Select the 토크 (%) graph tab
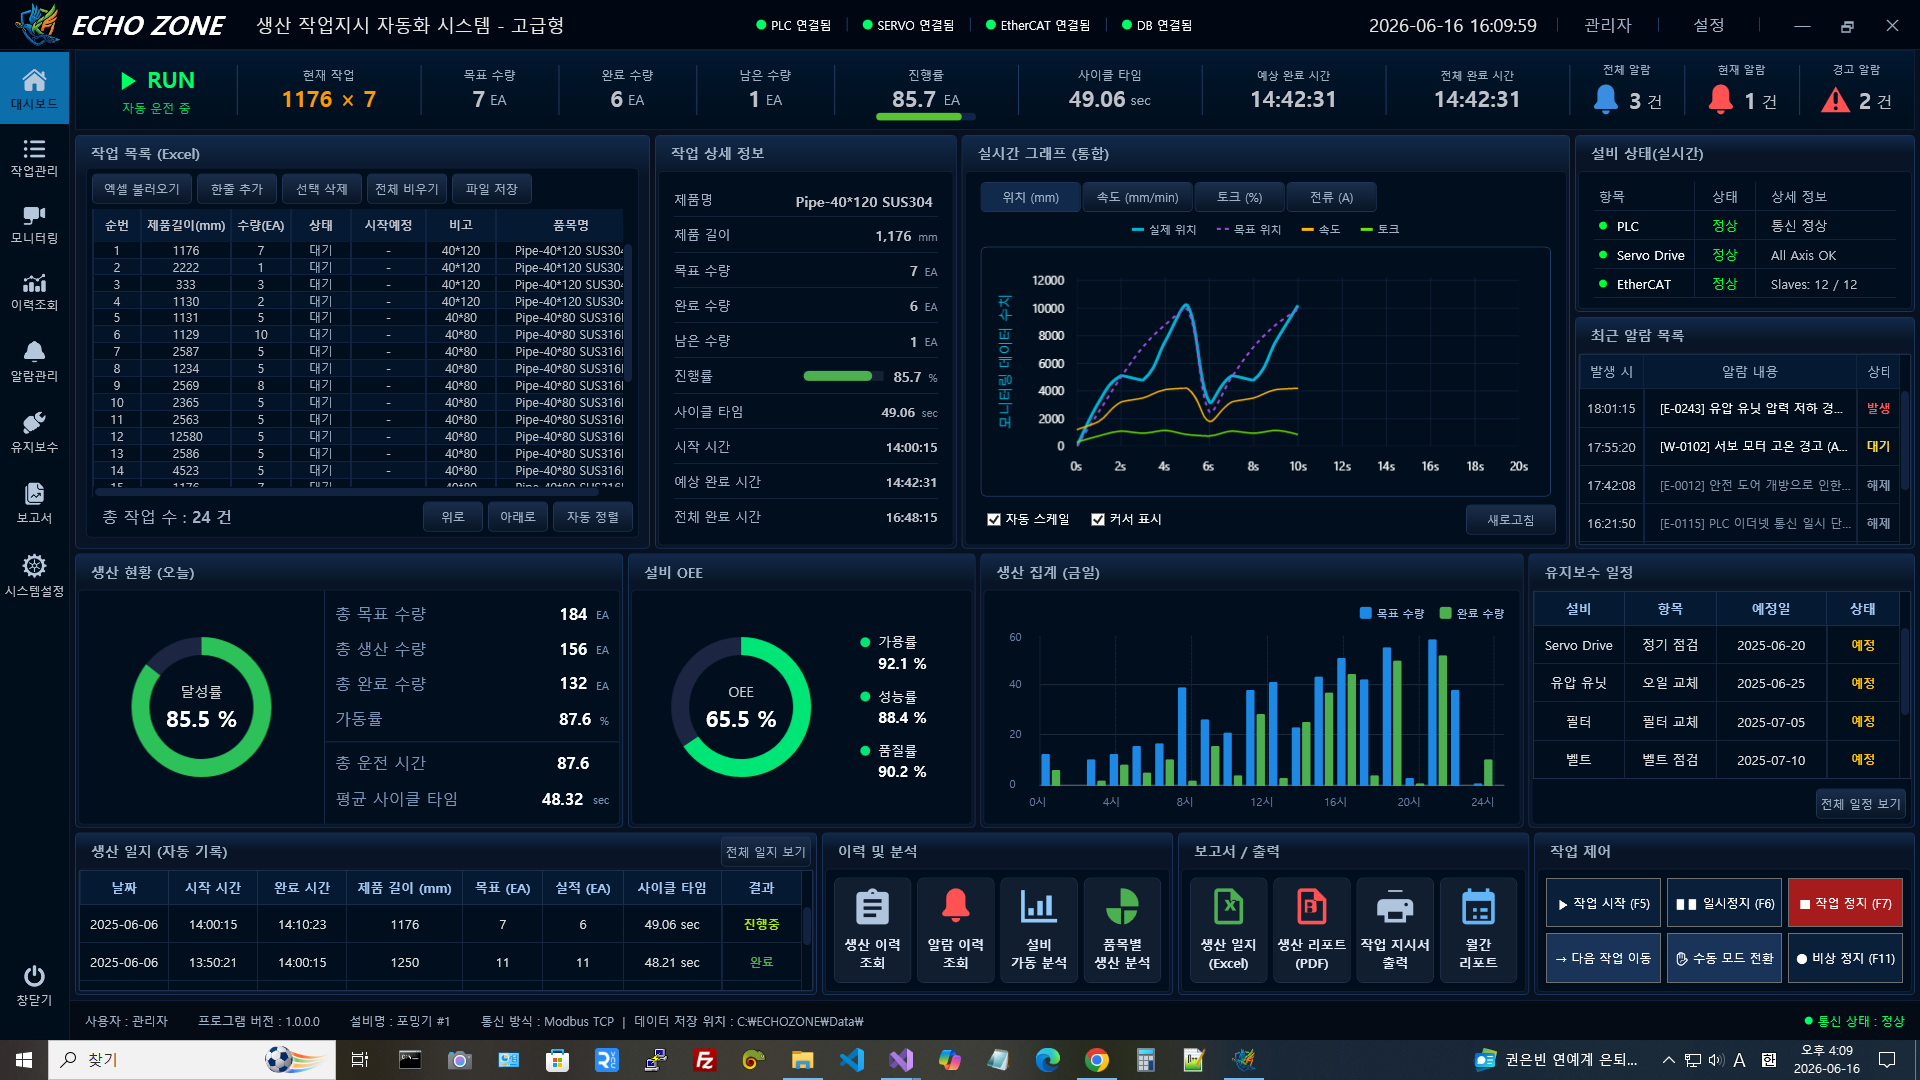The image size is (1920, 1080). [x=1239, y=197]
